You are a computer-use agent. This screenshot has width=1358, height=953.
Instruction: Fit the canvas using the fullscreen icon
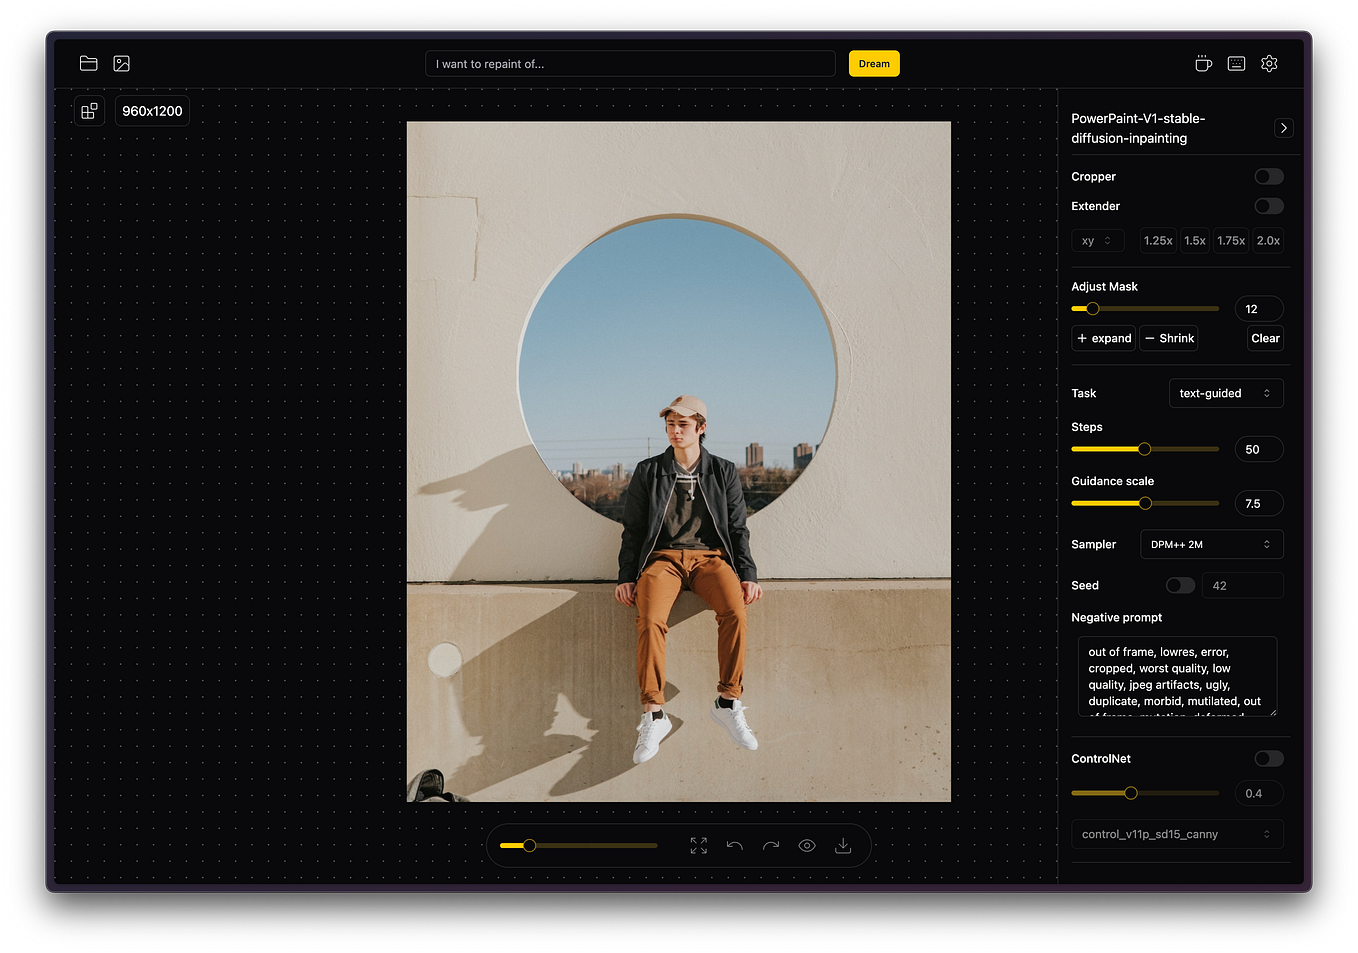(699, 845)
